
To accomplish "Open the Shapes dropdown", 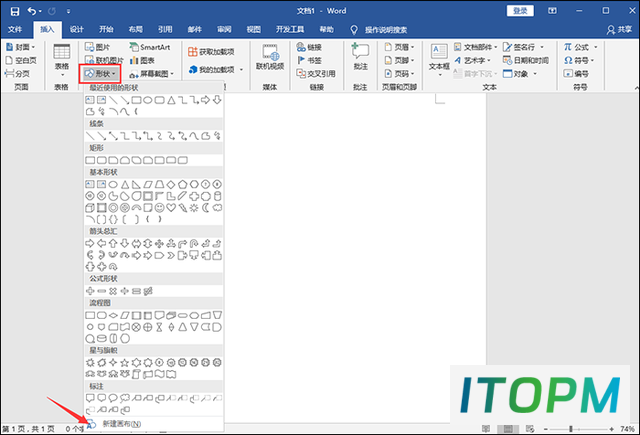I will point(101,74).
